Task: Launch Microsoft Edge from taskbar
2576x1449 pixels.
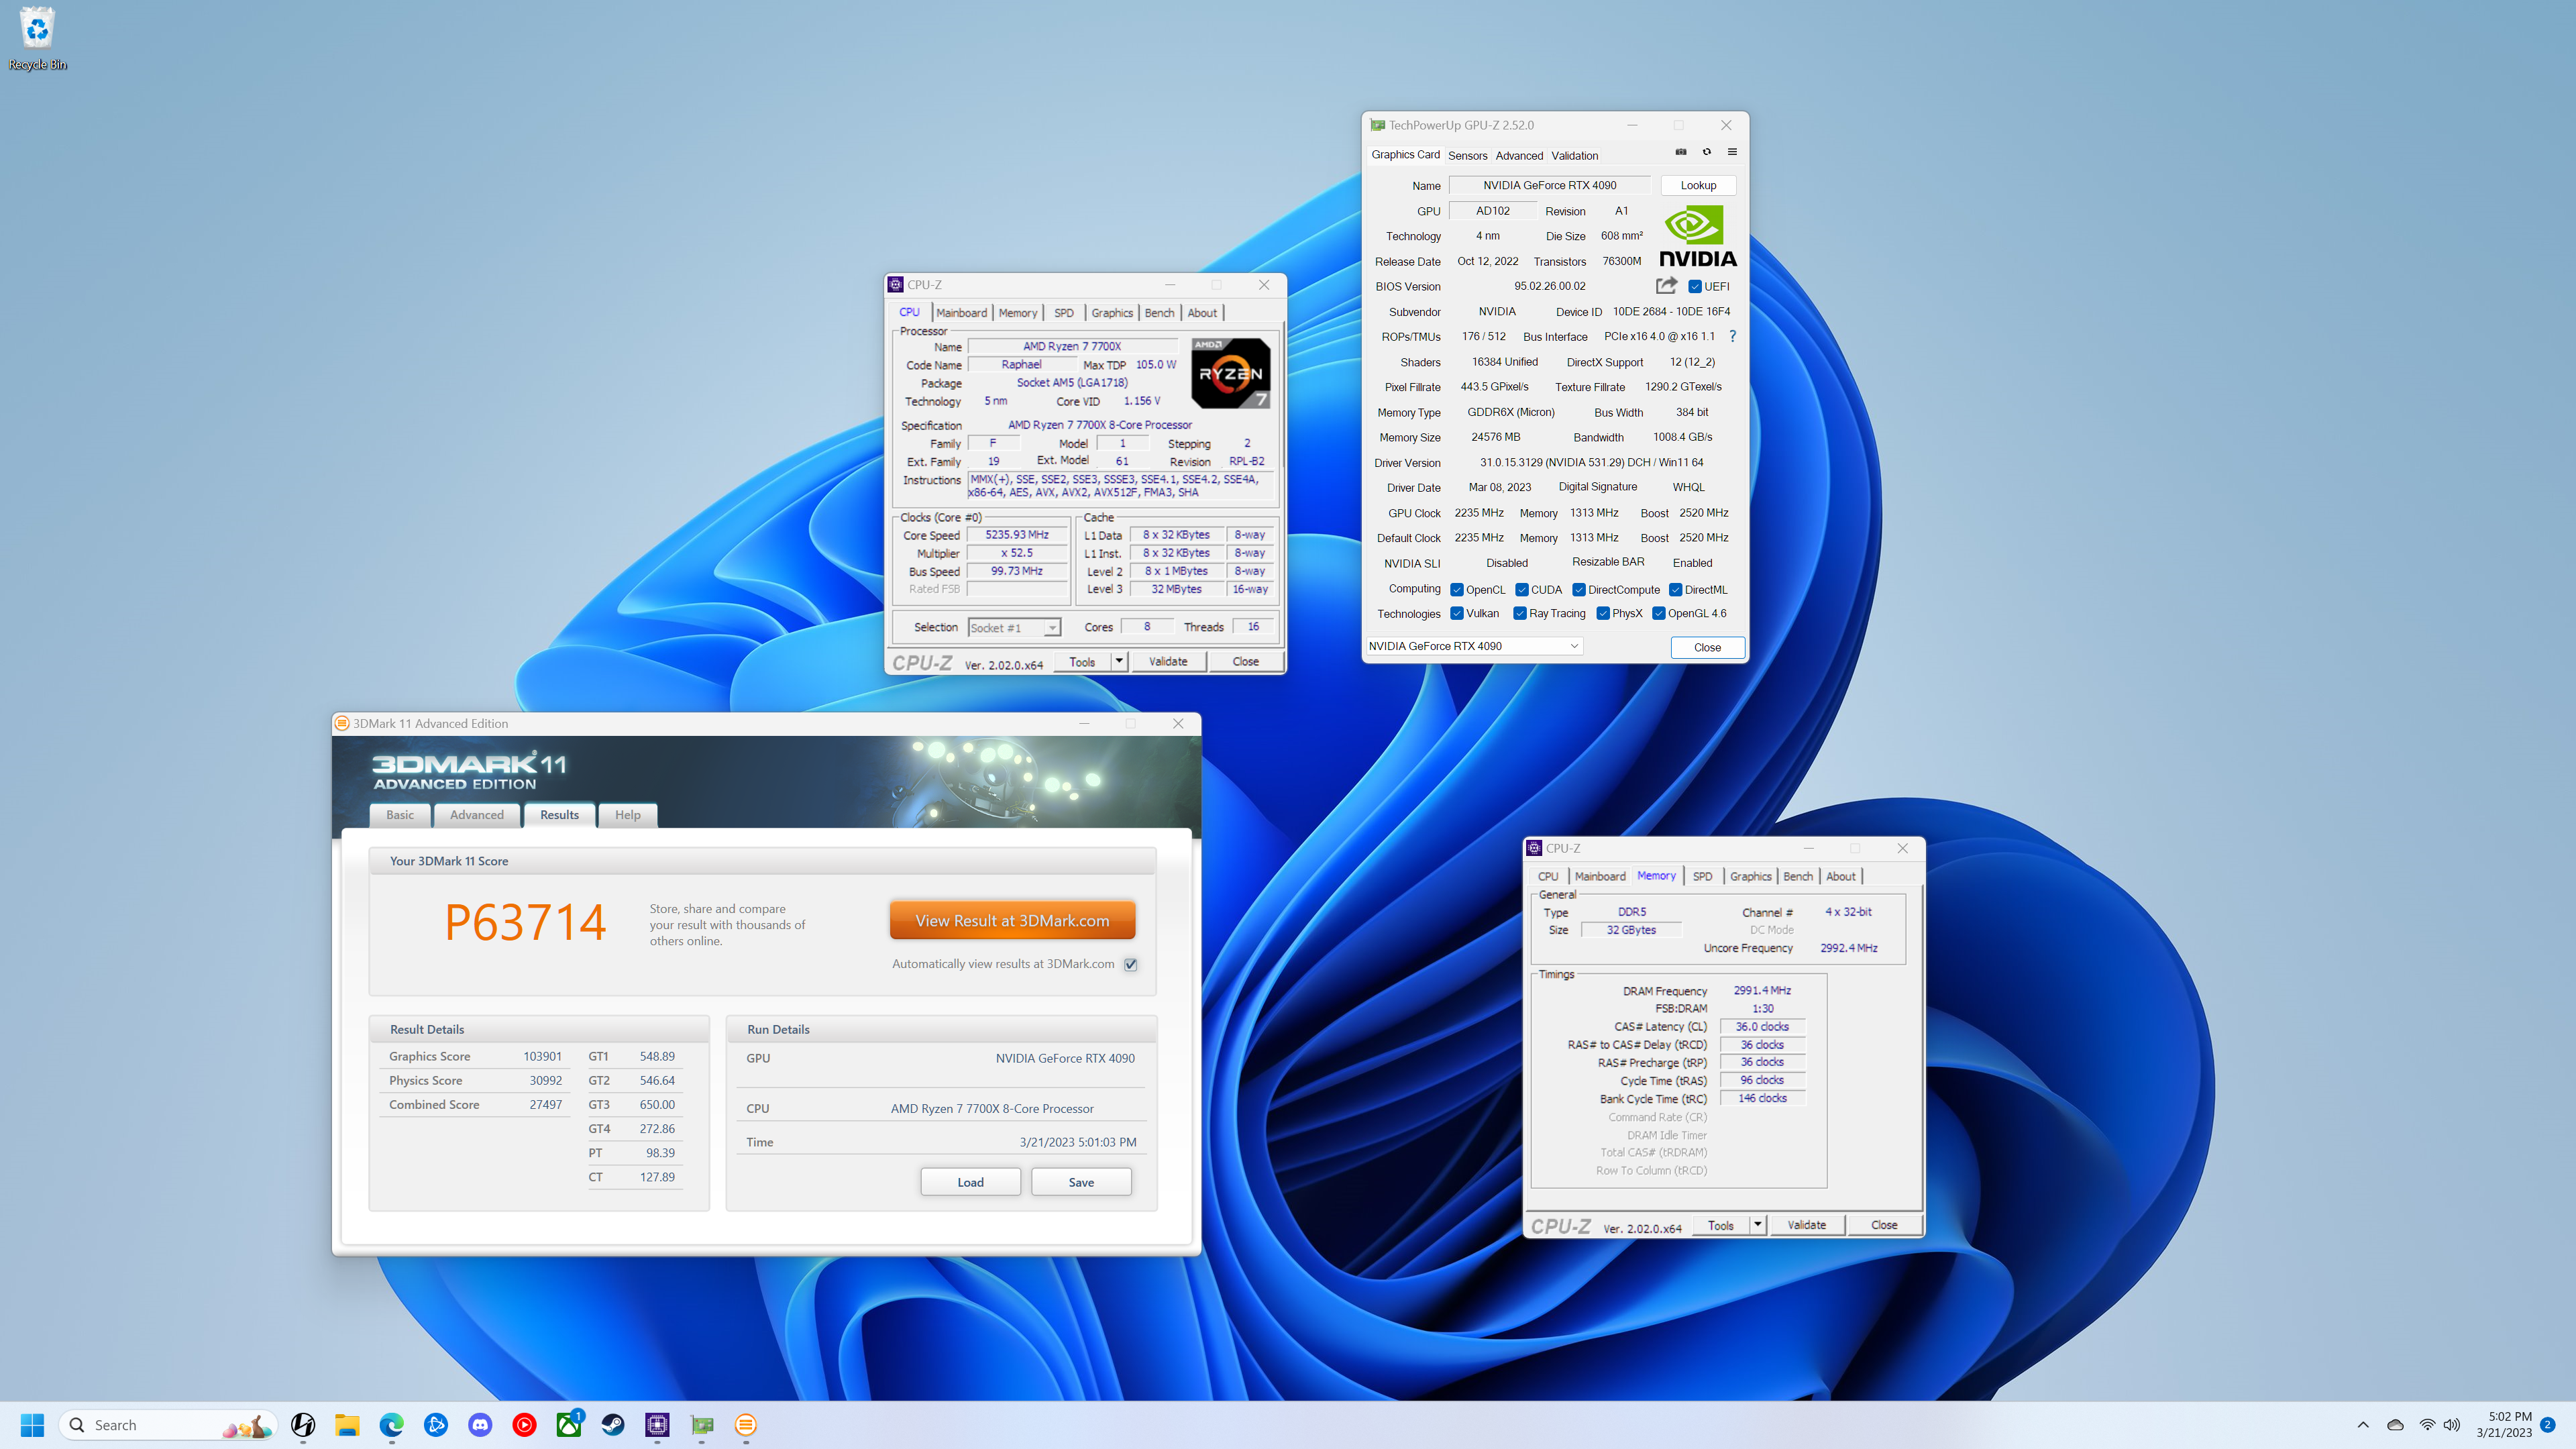Action: point(391,1425)
